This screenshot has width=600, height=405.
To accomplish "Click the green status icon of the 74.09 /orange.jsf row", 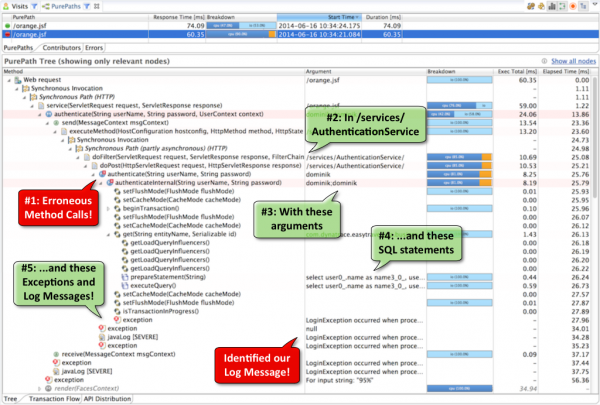I will coord(7,26).
